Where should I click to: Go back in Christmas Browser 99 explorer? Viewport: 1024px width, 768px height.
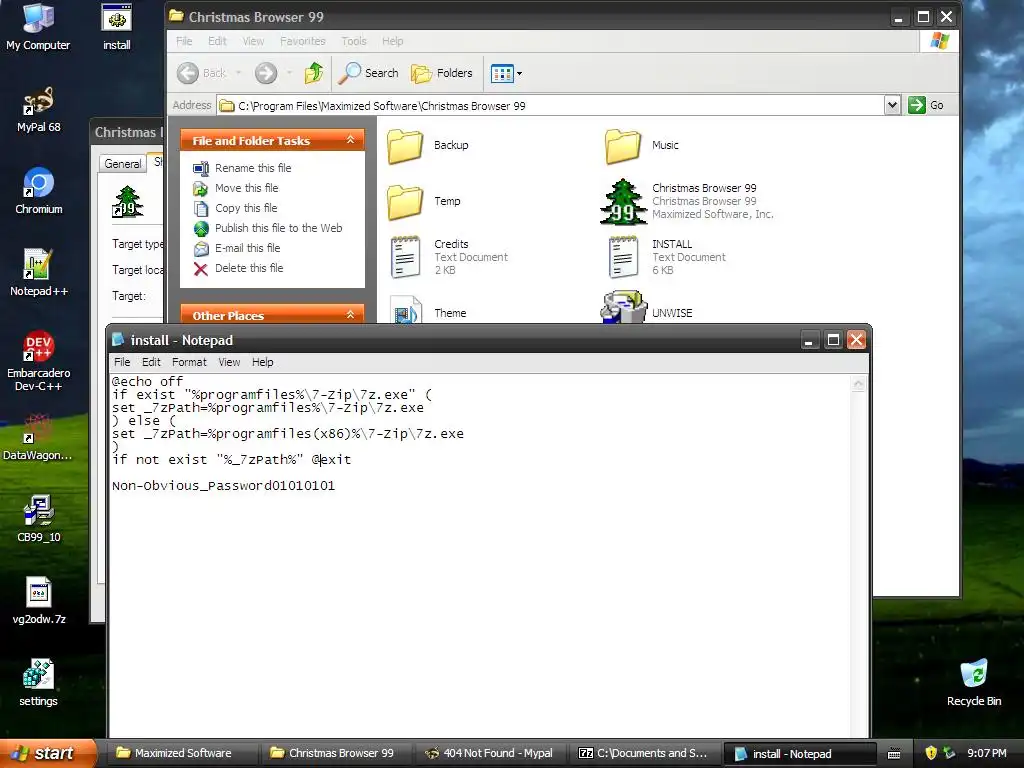click(202, 73)
